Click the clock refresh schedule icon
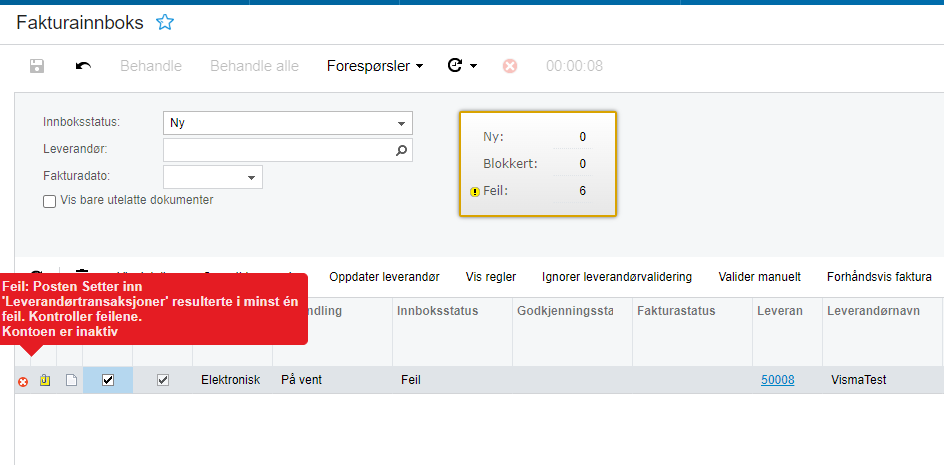This screenshot has height=465, width=944. click(455, 65)
